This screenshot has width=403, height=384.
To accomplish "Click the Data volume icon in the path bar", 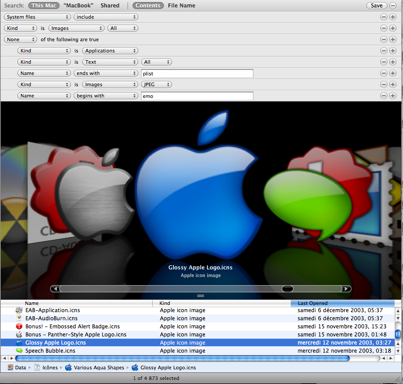I will (10, 367).
